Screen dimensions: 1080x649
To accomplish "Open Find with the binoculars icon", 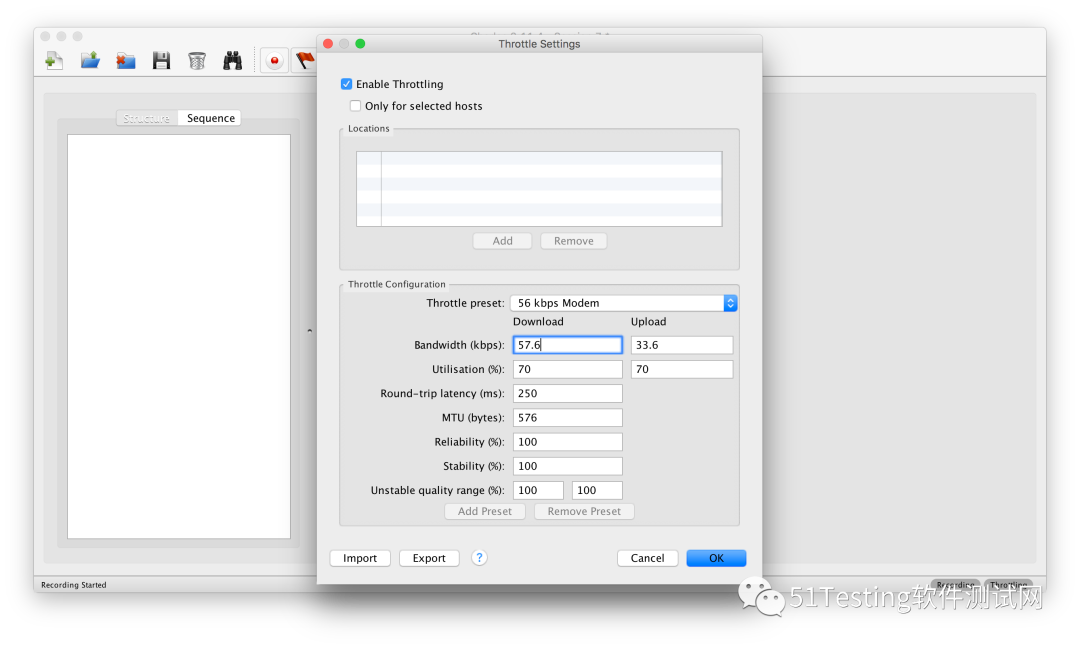I will 233,61.
